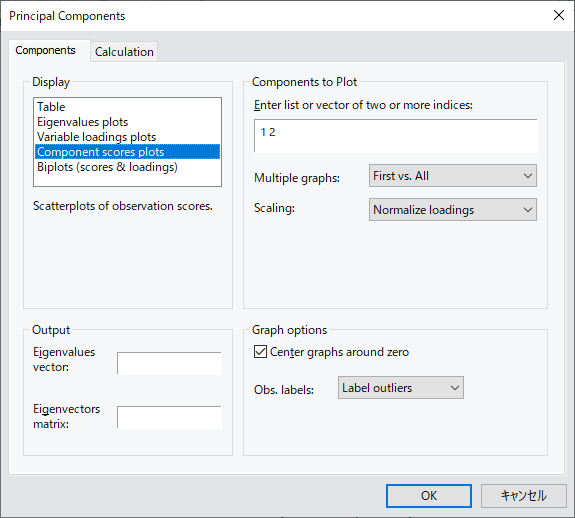
Task: Click the Label outliers dropdown arrow
Action: tap(455, 387)
